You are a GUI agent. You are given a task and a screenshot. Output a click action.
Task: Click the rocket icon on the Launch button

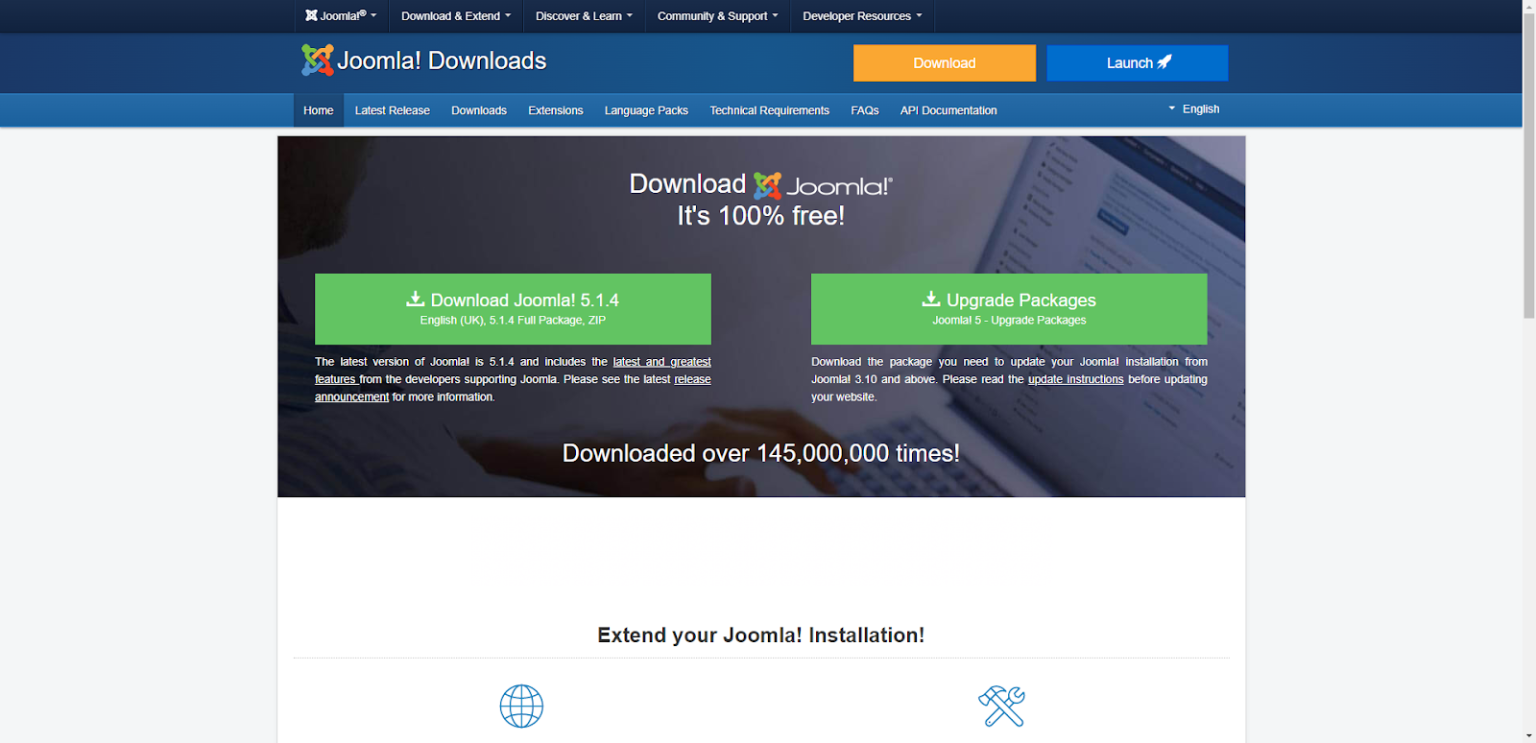tap(1165, 62)
